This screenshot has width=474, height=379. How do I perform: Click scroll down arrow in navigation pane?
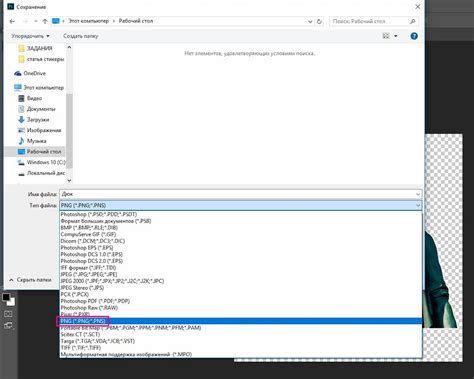tap(69, 180)
